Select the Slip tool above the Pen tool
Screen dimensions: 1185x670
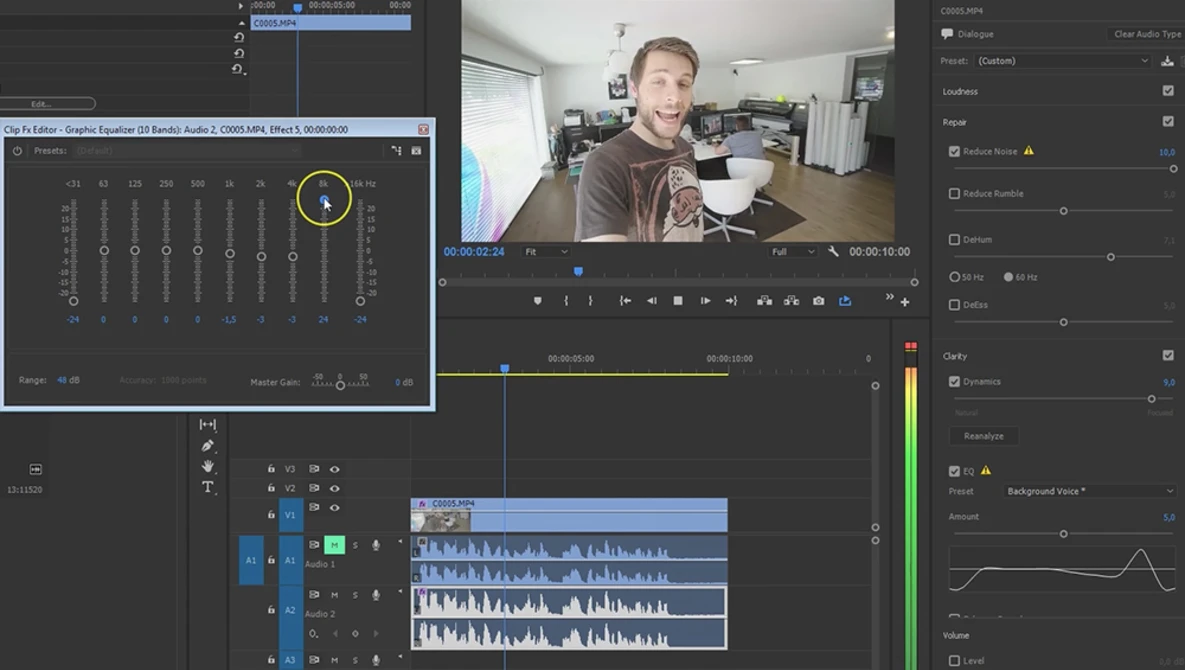pyautogui.click(x=207, y=425)
